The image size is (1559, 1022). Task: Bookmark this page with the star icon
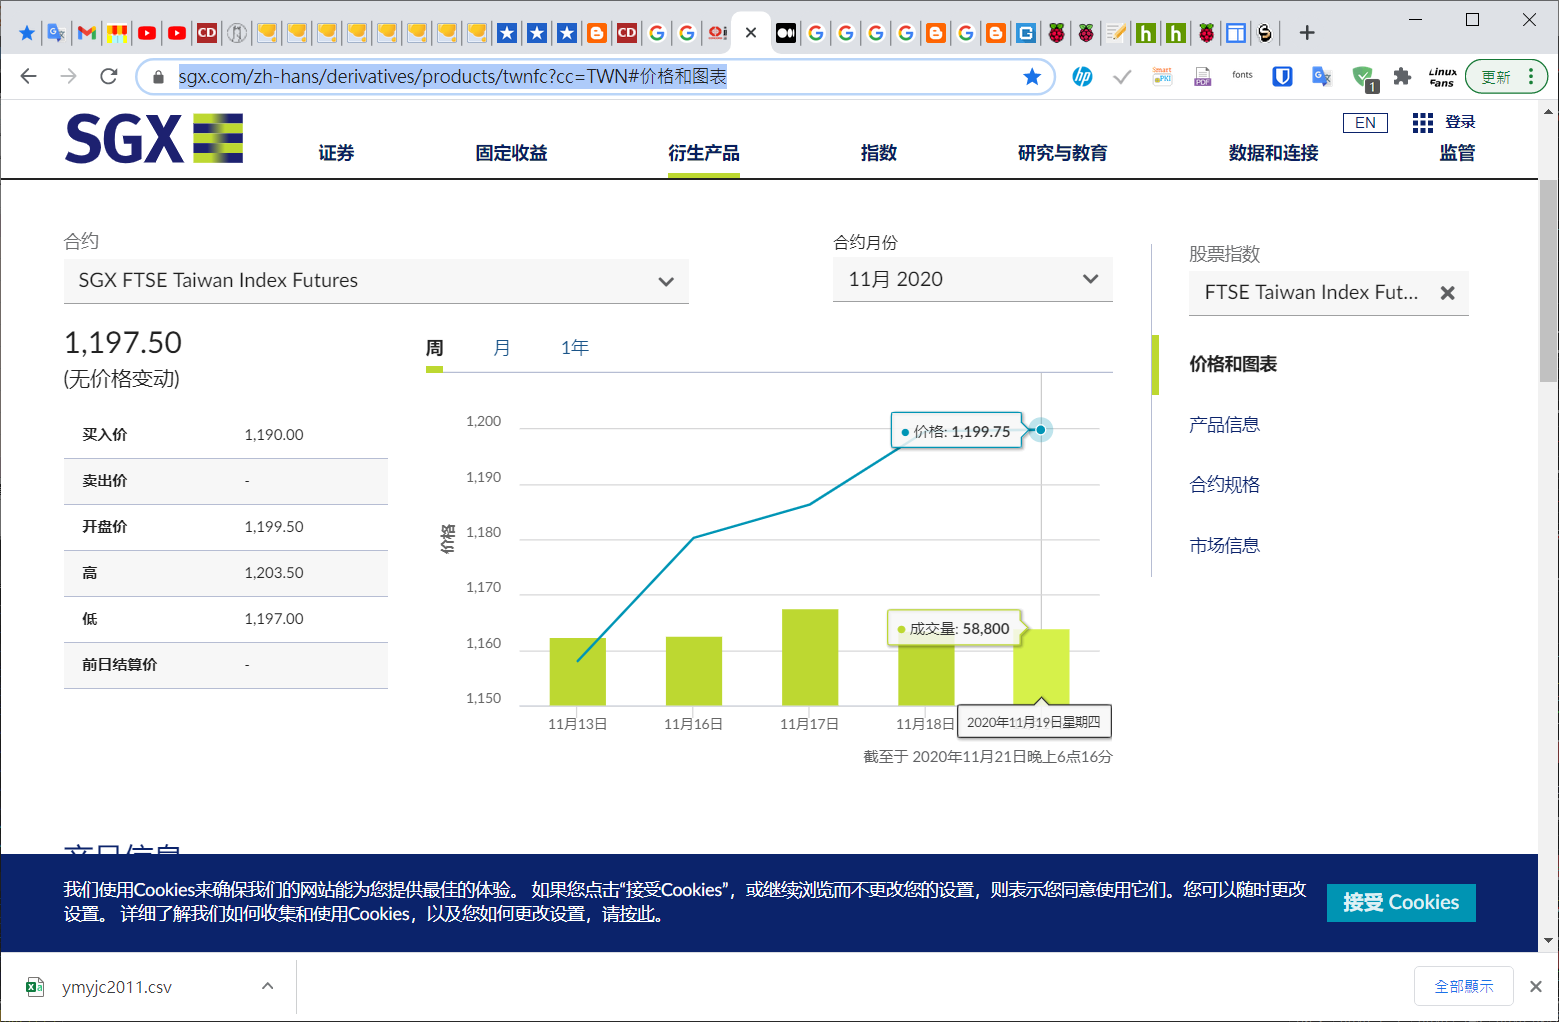(1032, 77)
